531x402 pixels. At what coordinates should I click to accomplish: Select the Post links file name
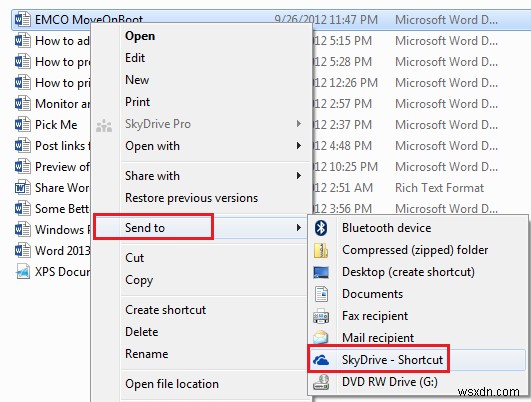coord(62,146)
